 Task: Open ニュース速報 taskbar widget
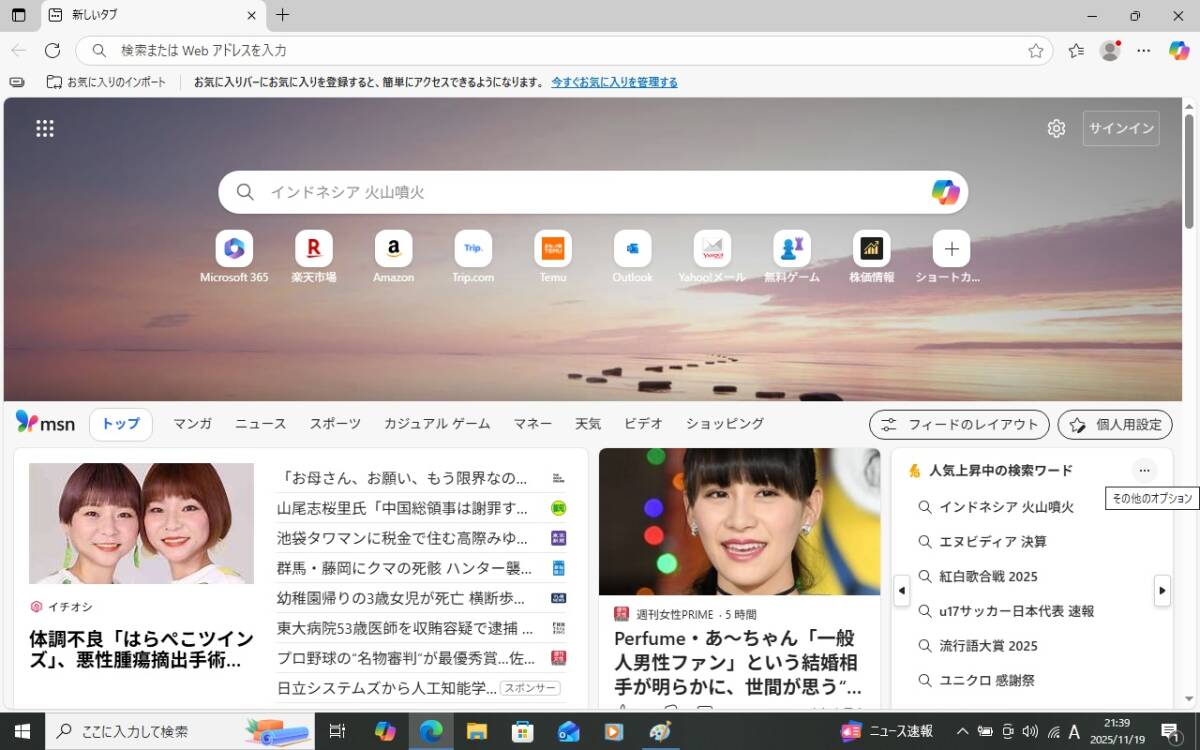coord(887,731)
